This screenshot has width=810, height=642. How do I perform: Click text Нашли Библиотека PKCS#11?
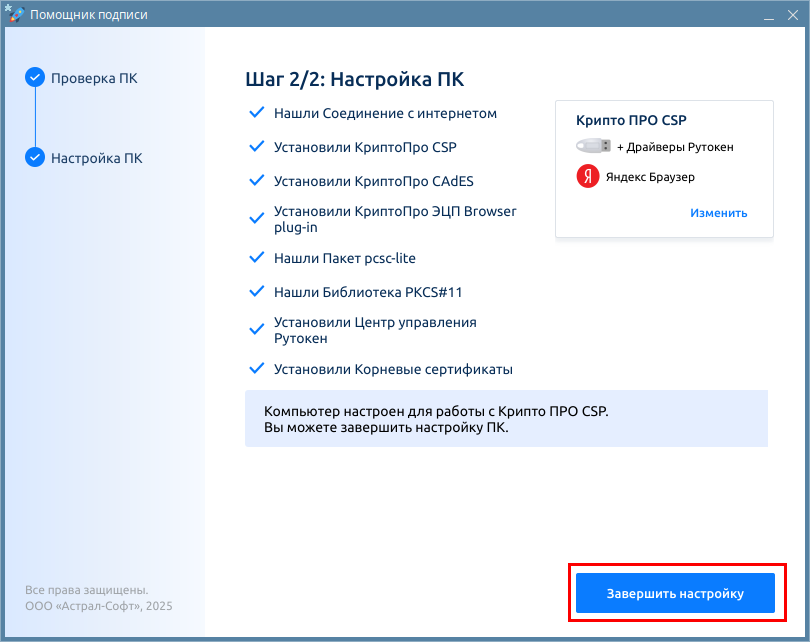[x=368, y=292]
